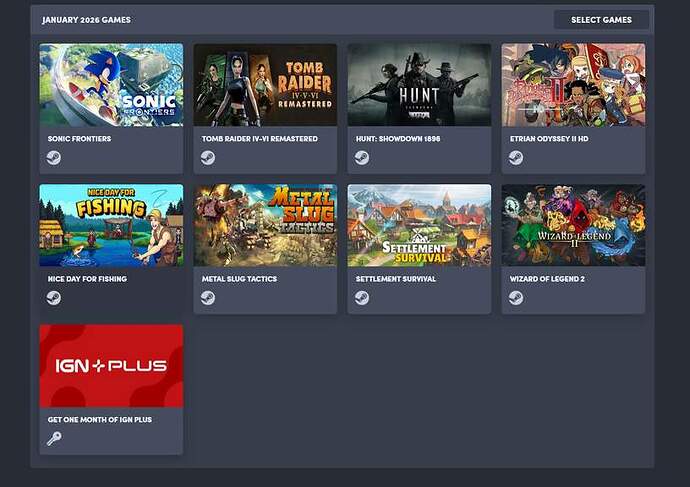Screen dimensions: 690x487
Task: Select the IGN Plus red banner image
Action: (111, 366)
